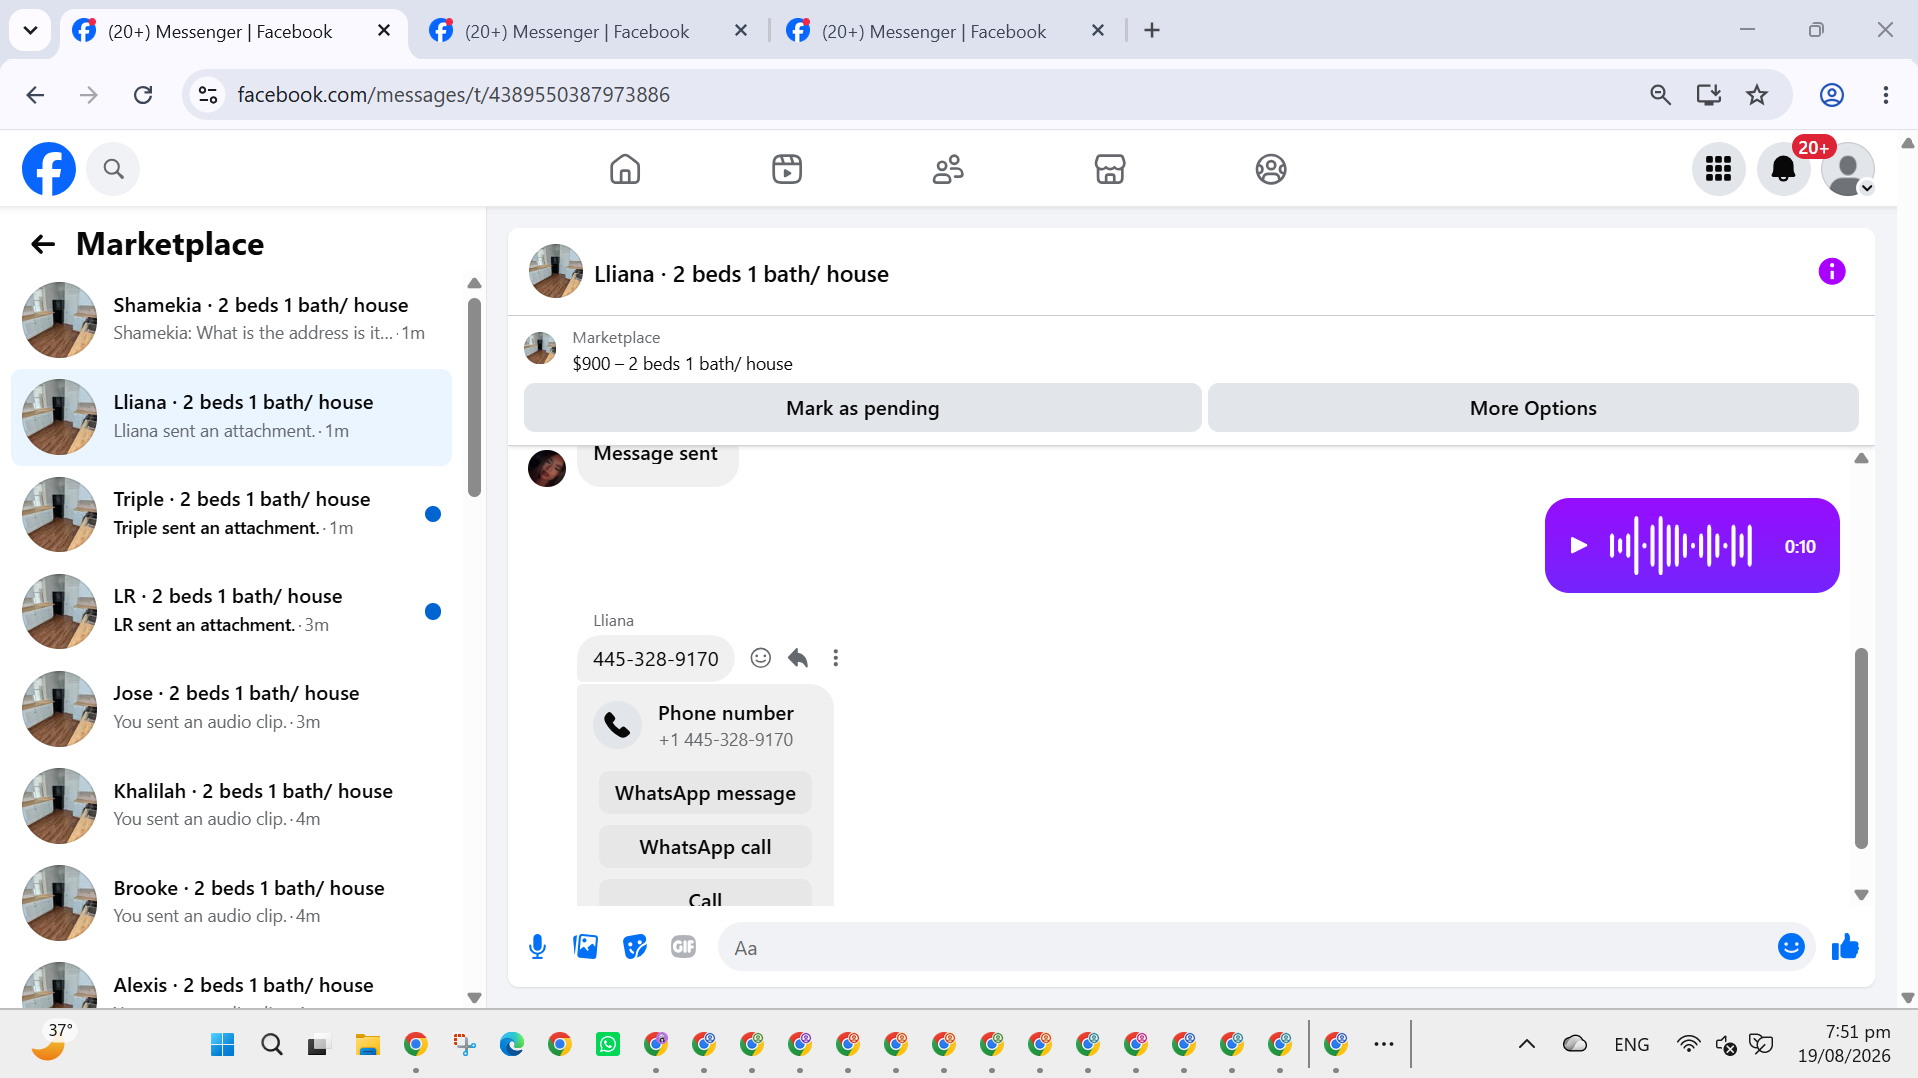
Task: React to the 445-328-9170 message
Action: [760, 658]
